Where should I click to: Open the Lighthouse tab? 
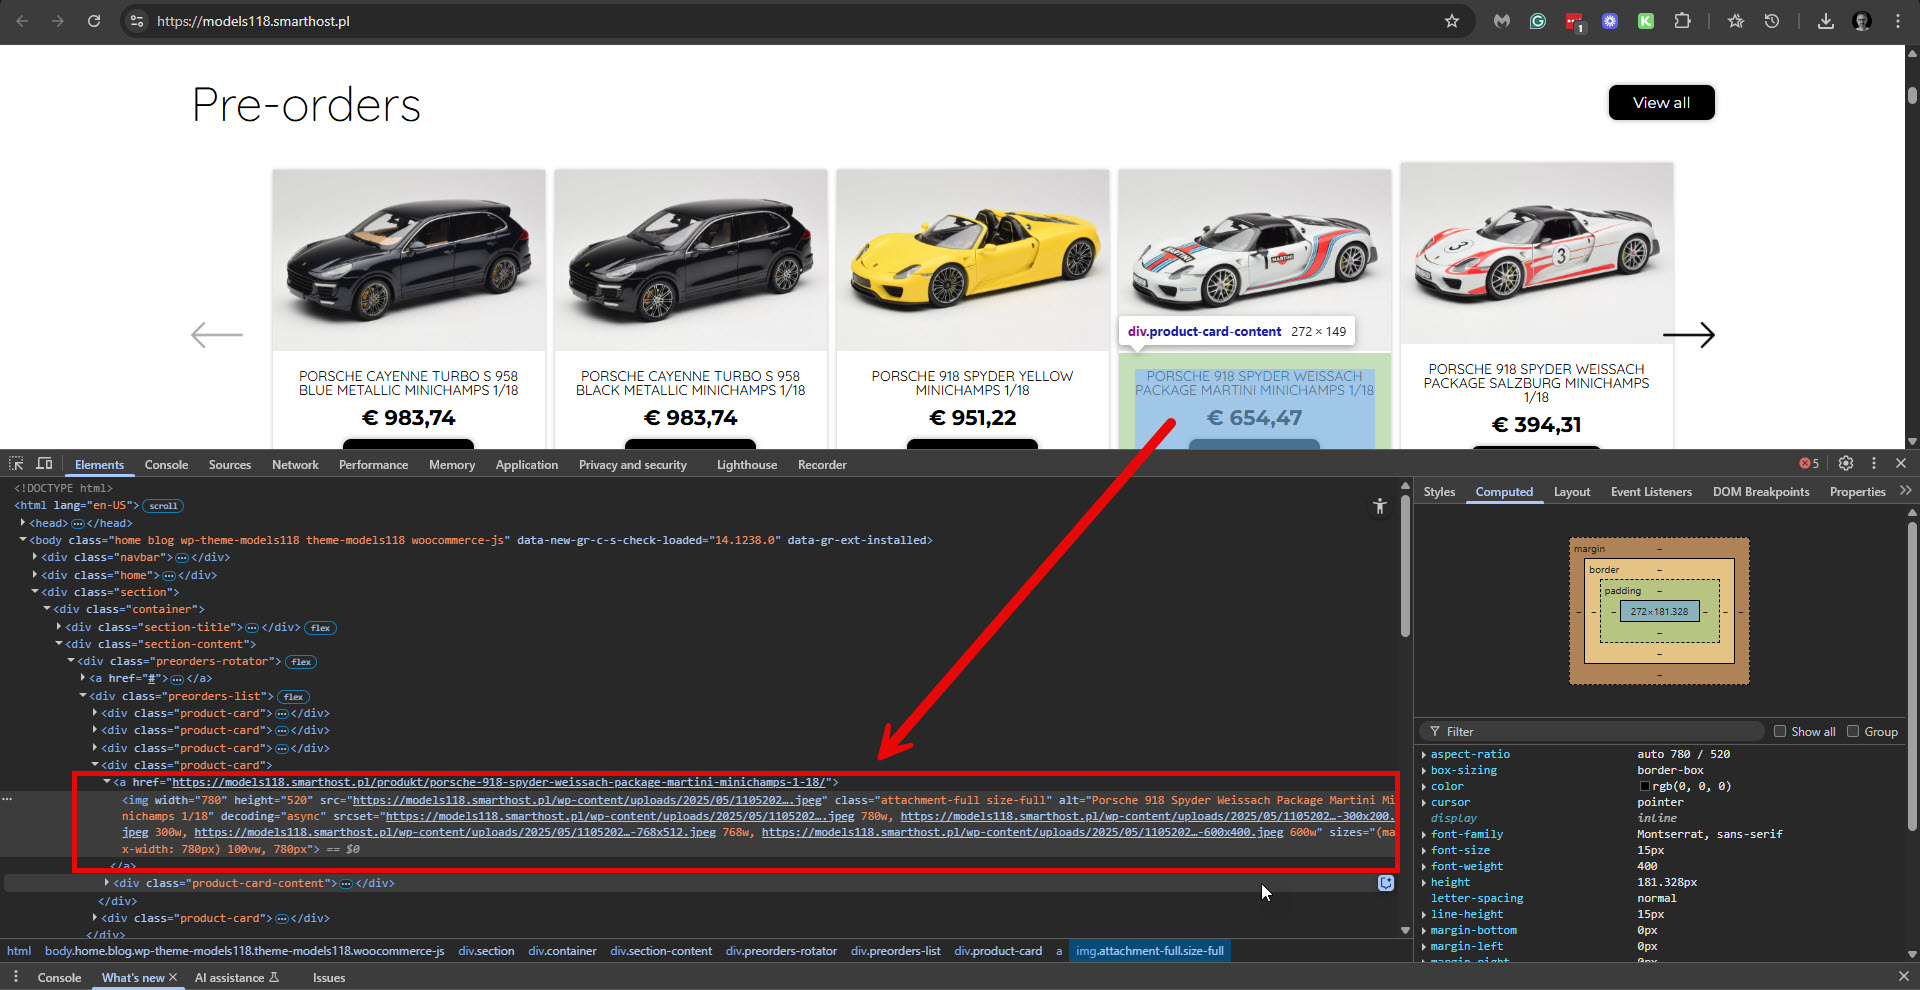click(x=746, y=465)
